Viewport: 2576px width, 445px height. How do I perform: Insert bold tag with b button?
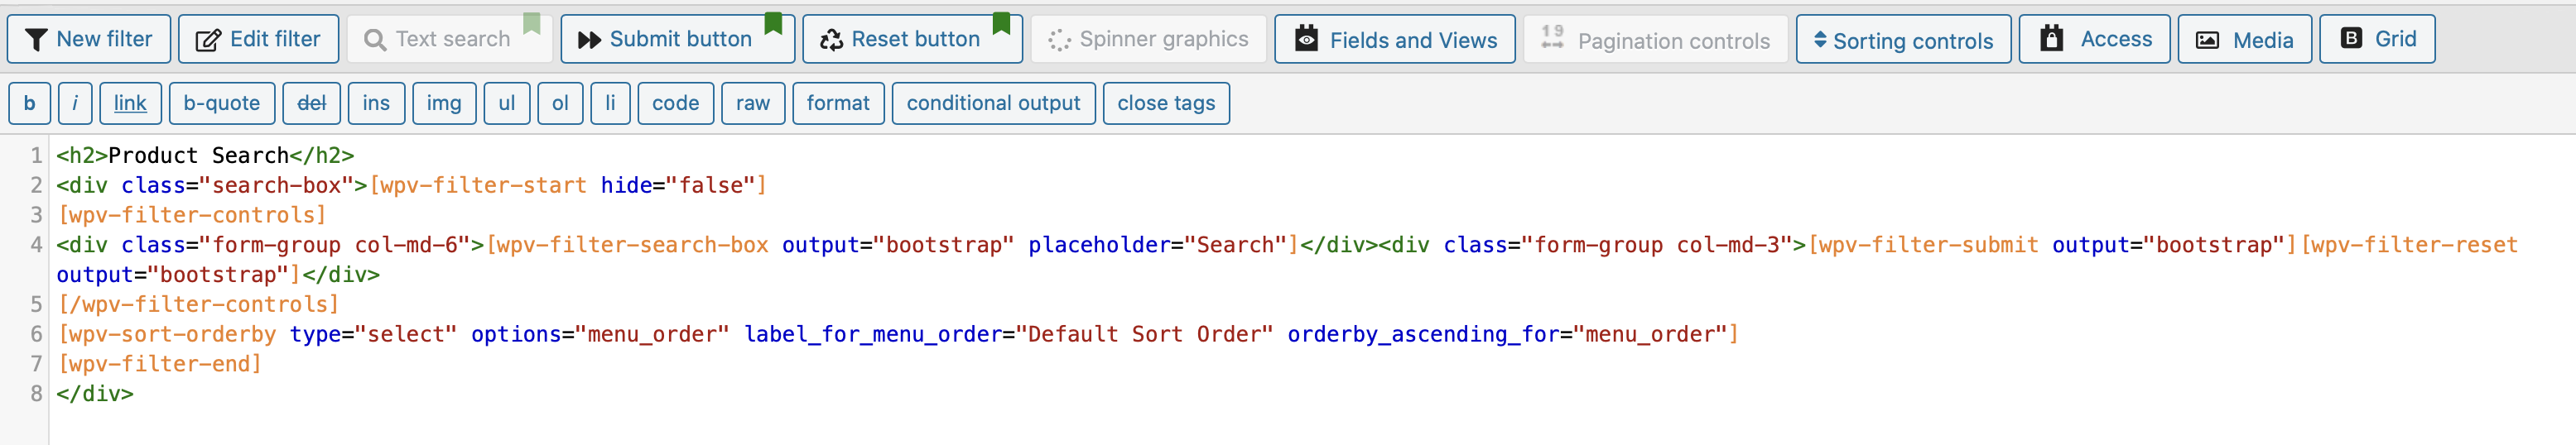point(30,103)
